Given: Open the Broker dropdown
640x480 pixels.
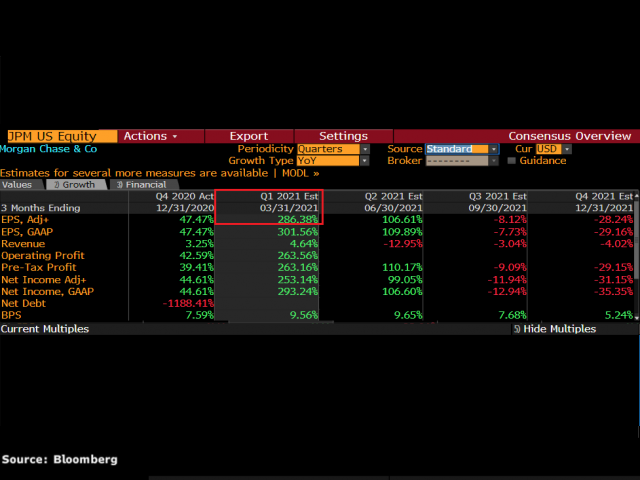Looking at the screenshot, I should (x=461, y=161).
